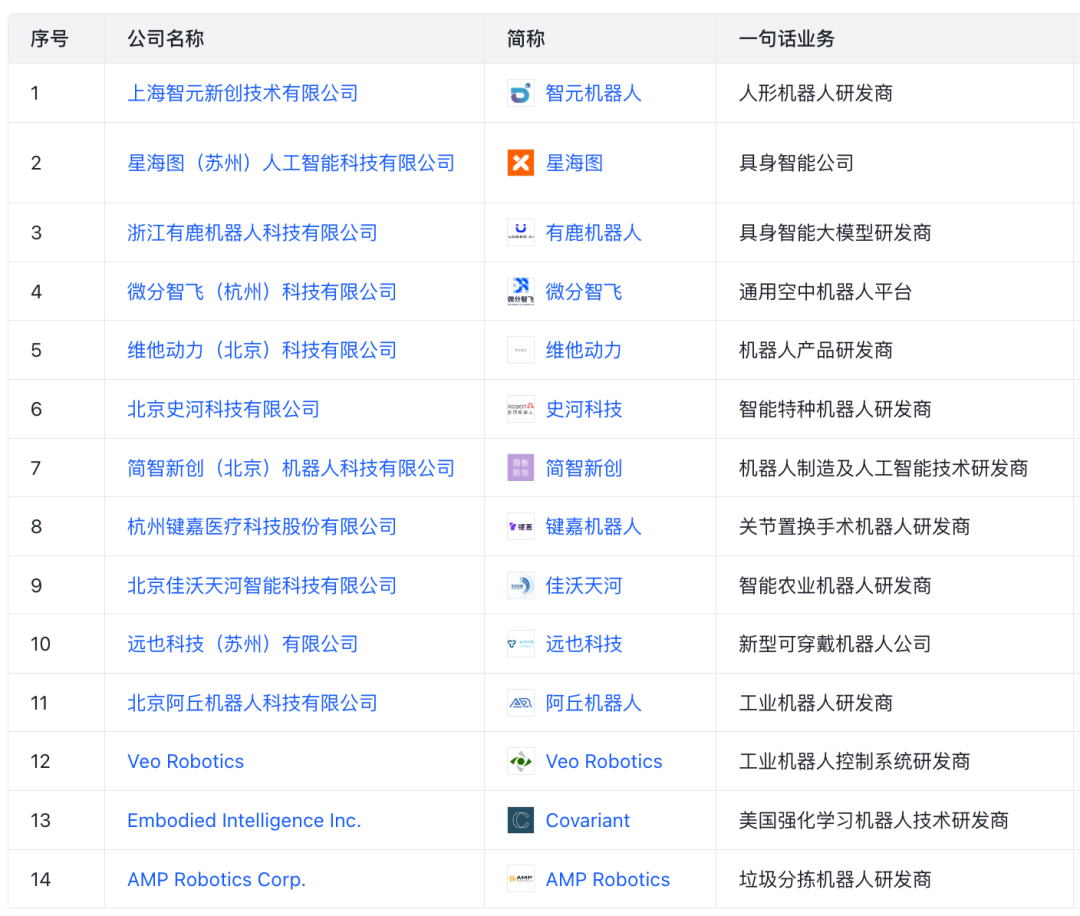Screen dimensions: 1080x916
Task: Click the 有鹿机器人 logo icon
Action: point(521,233)
